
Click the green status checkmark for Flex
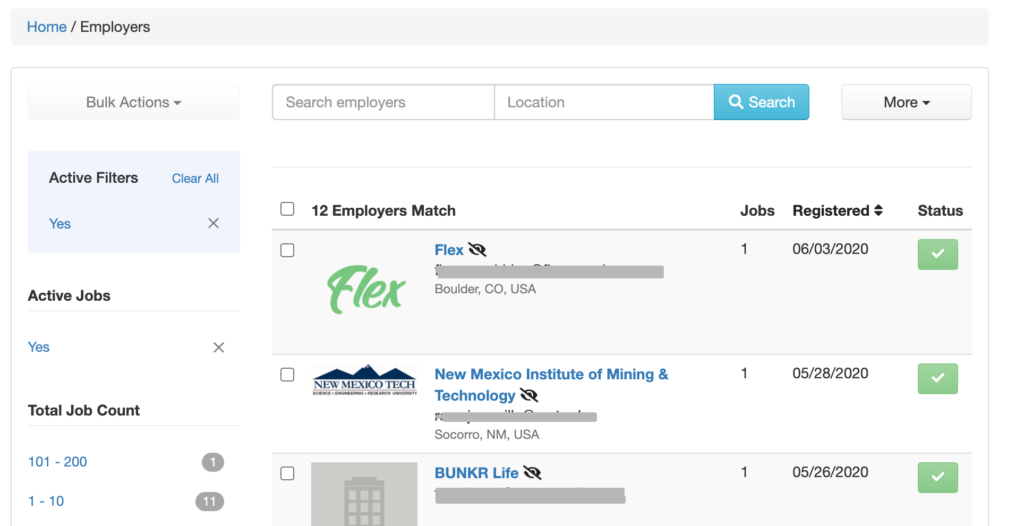(x=938, y=254)
